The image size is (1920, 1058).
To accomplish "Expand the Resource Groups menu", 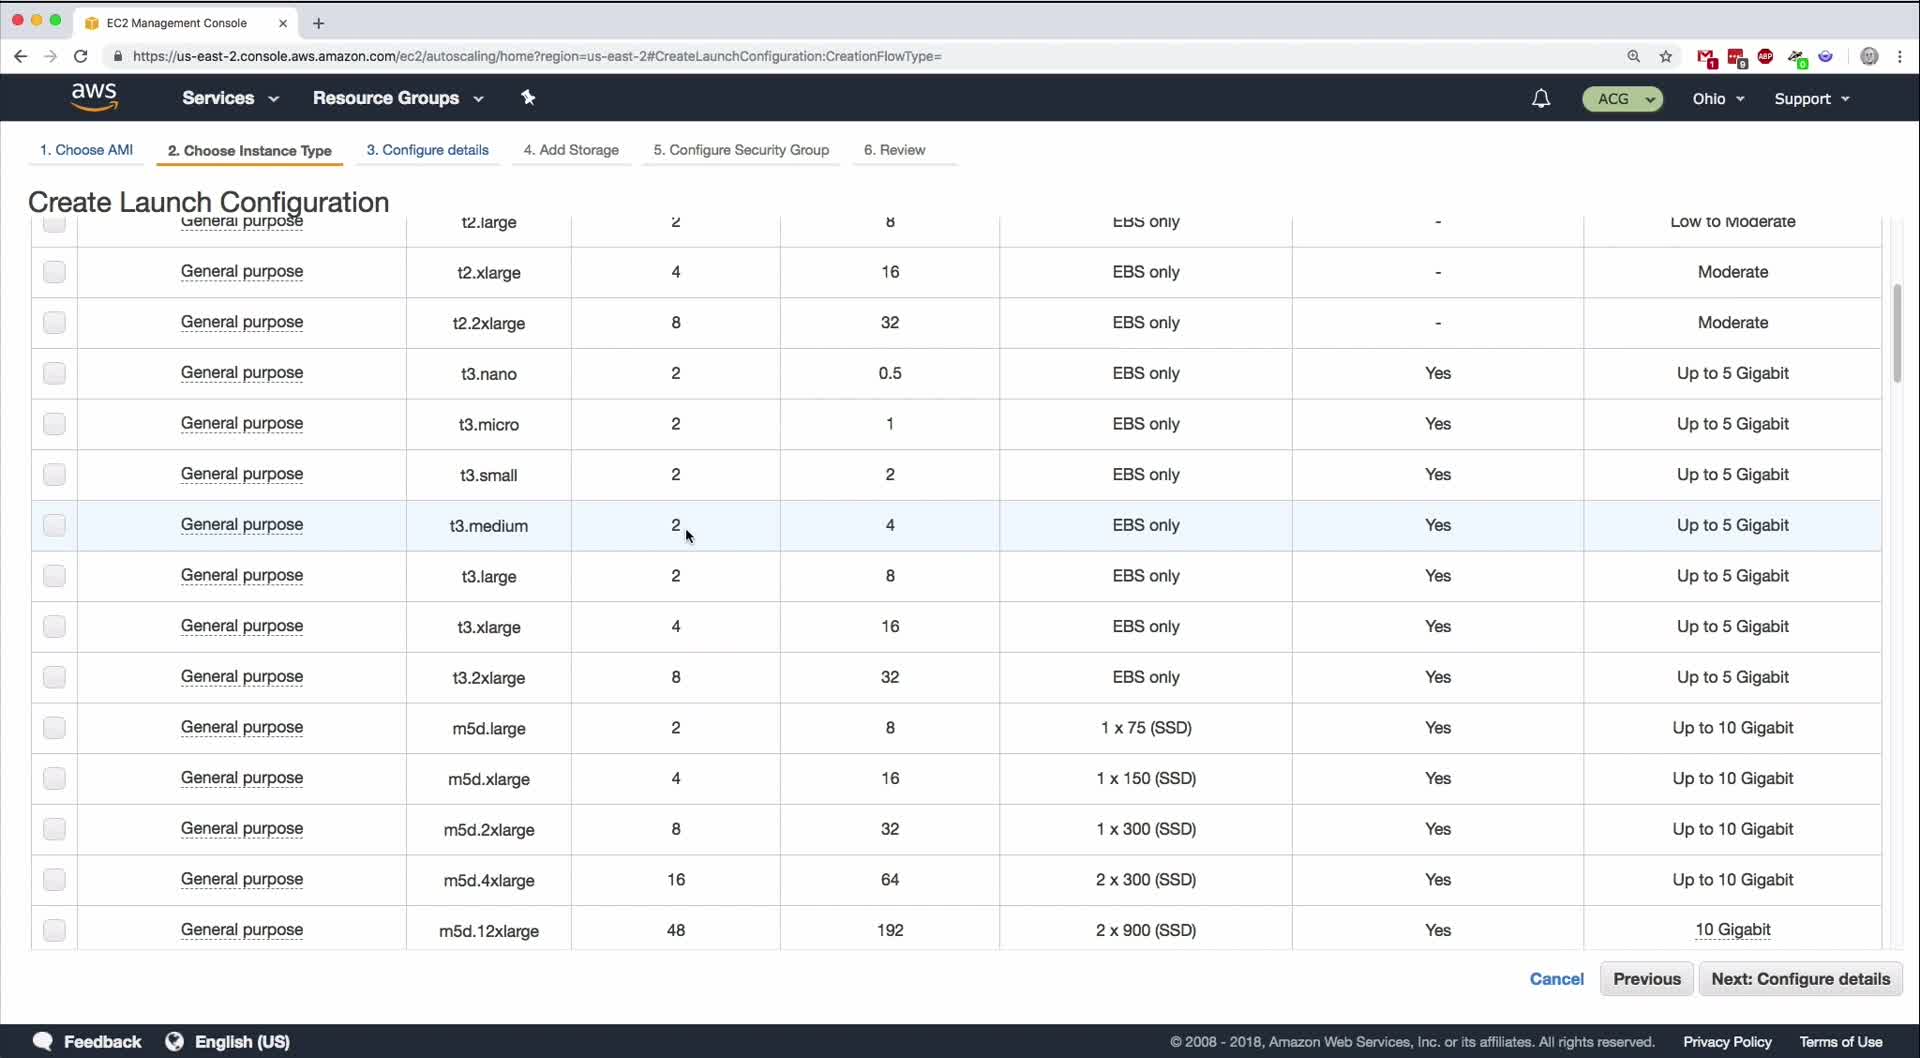I will (x=398, y=98).
